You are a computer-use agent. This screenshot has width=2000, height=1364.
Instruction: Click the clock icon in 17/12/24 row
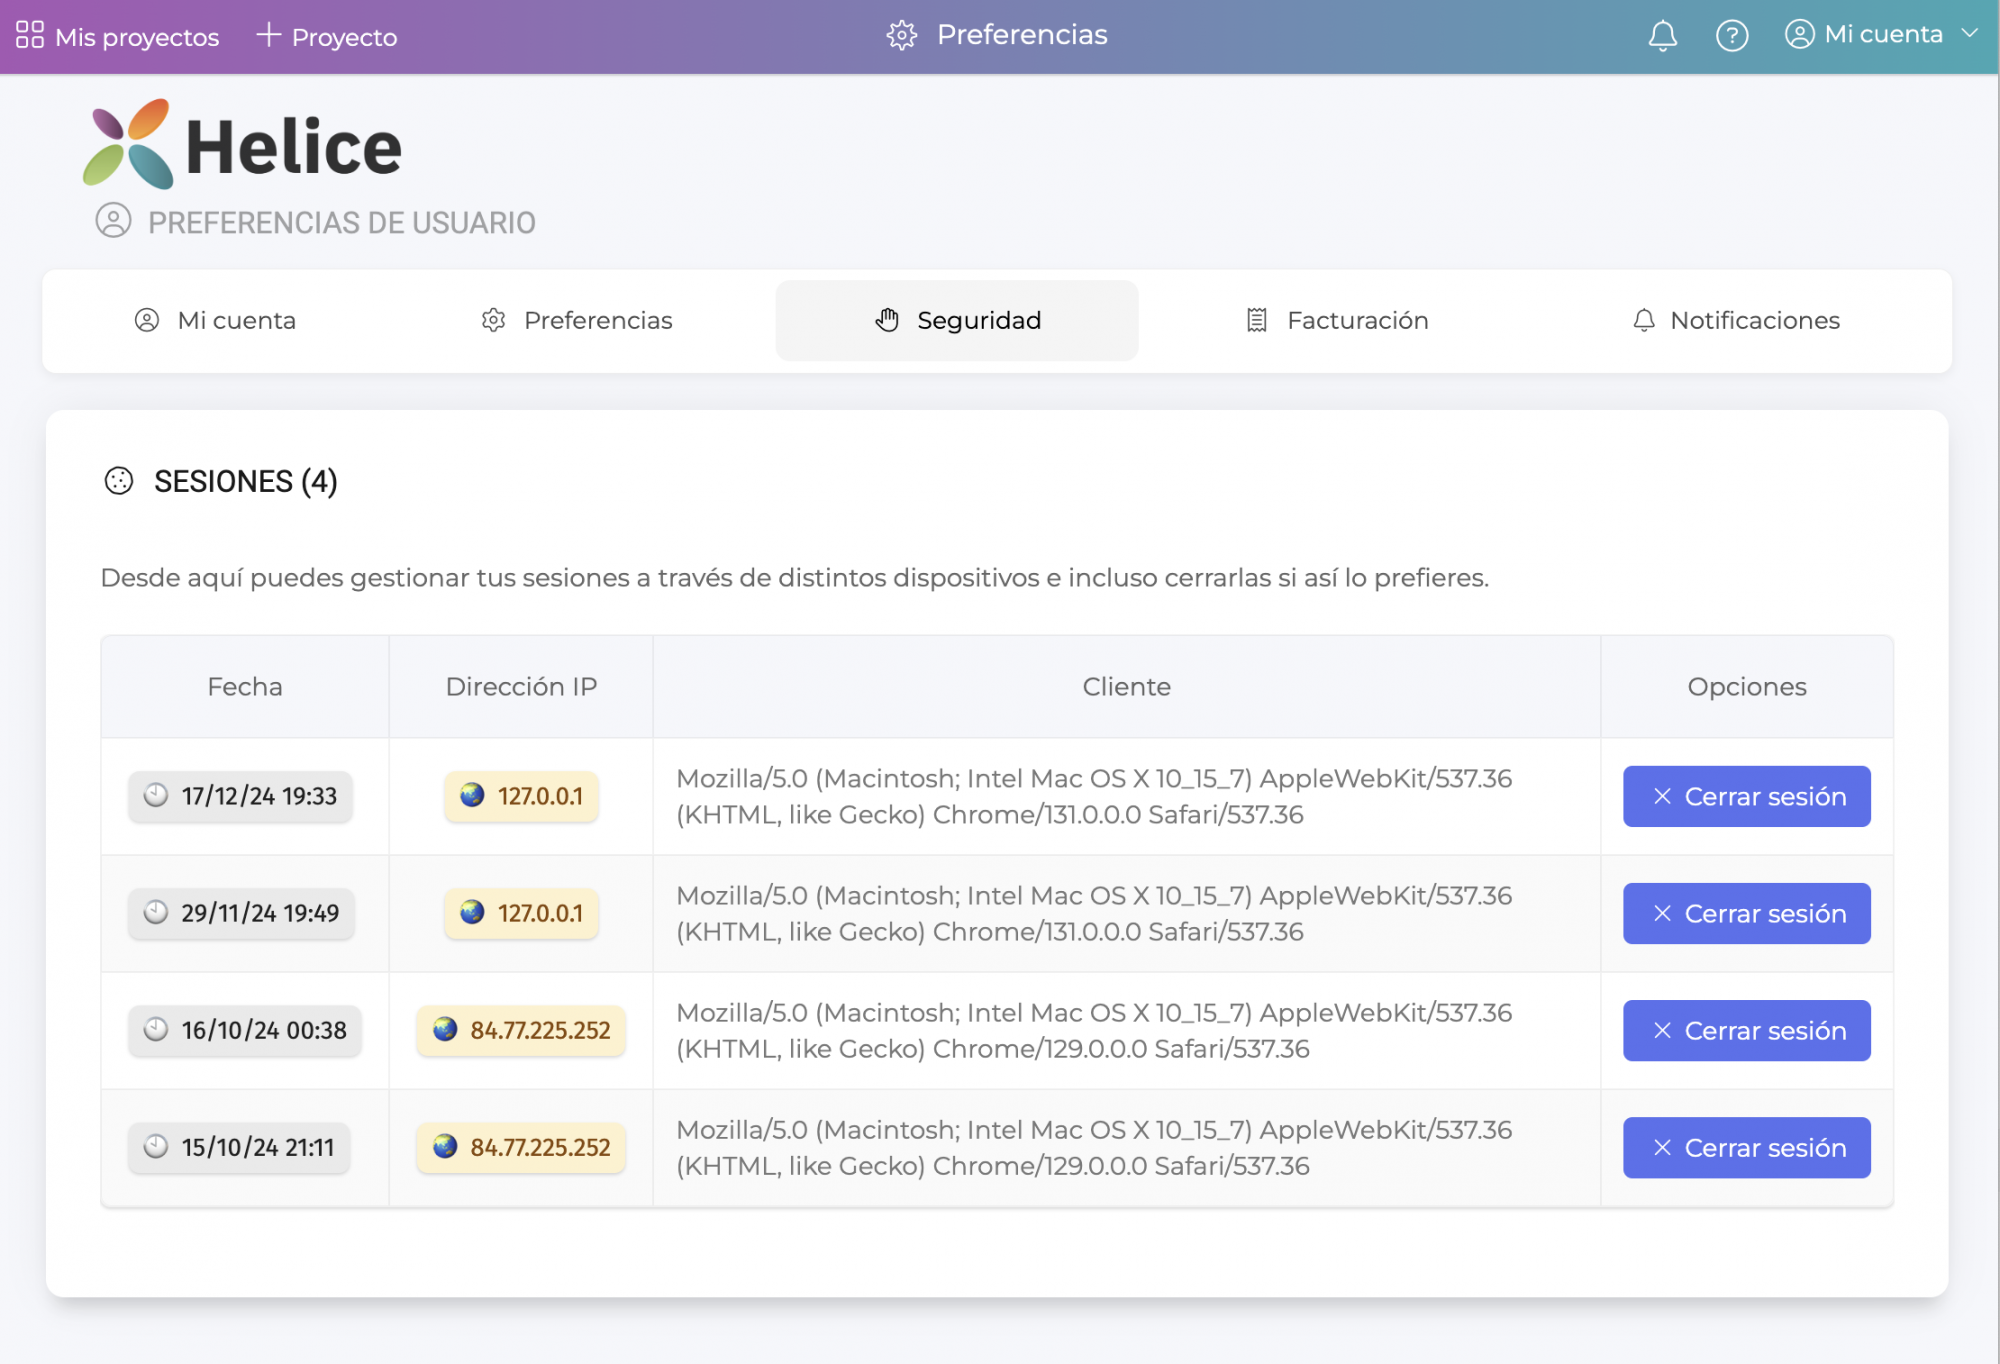(x=156, y=795)
